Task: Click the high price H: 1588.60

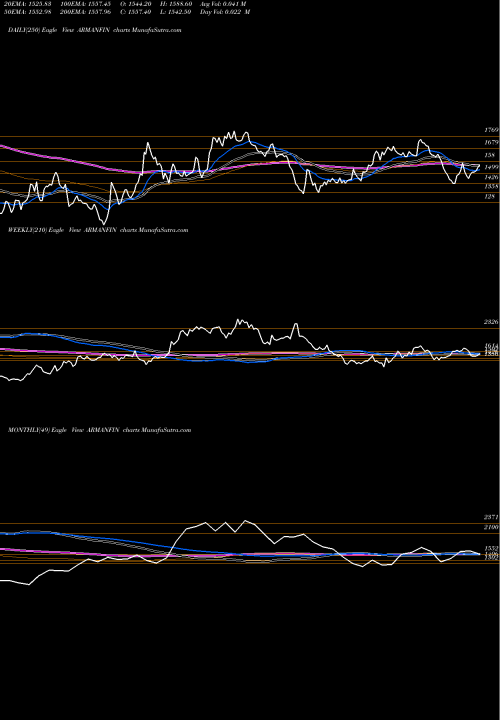Action: [x=176, y=4]
